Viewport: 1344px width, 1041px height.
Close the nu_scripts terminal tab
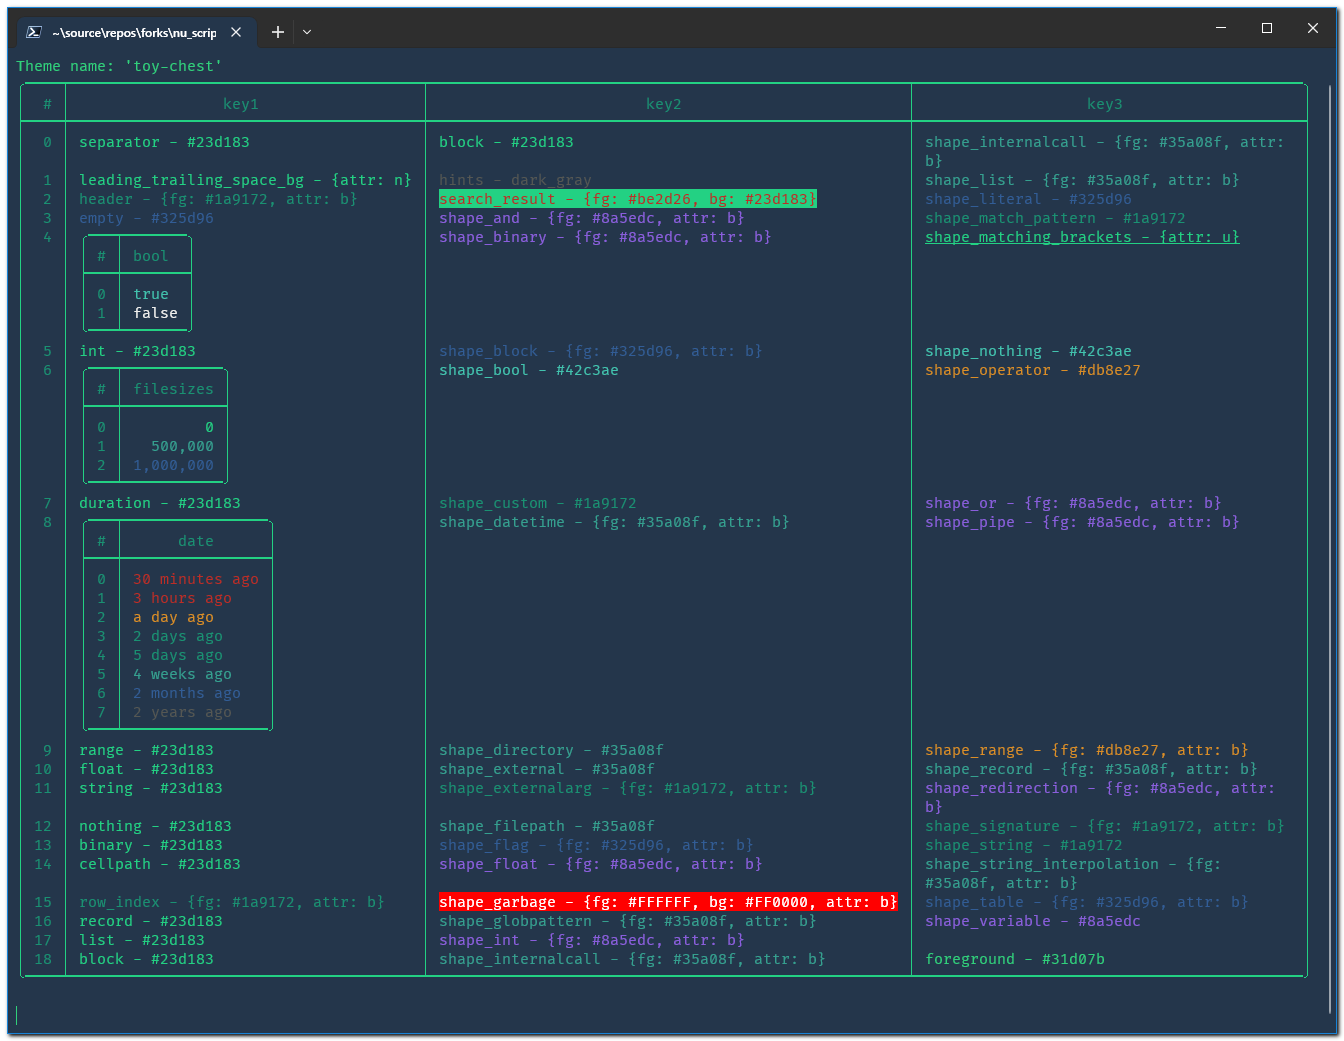(x=236, y=32)
